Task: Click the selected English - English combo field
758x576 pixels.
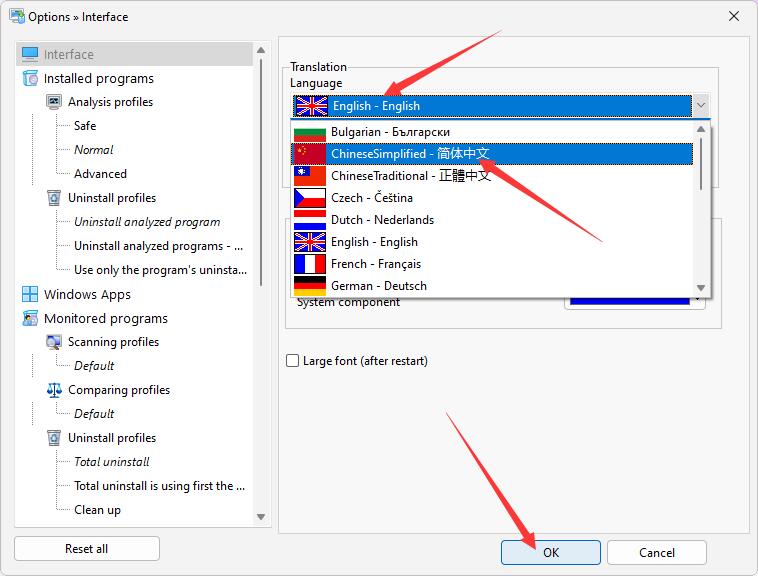Action: 492,106
